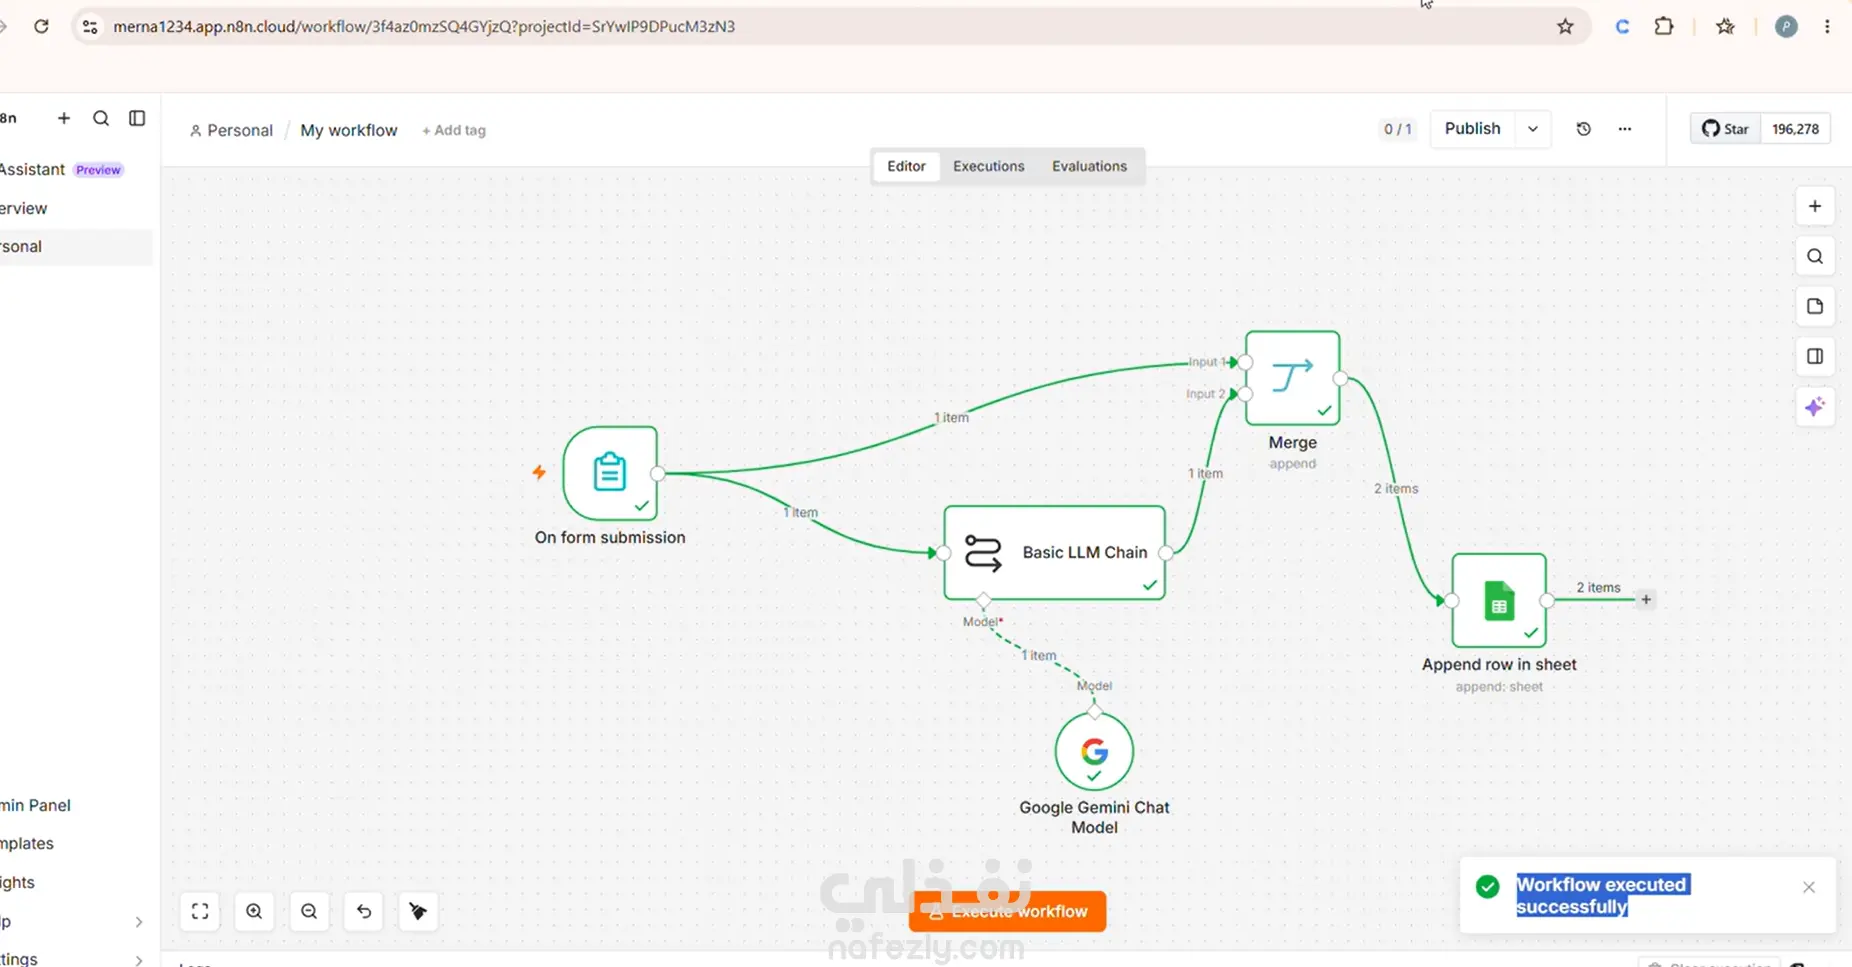Viewport: 1852px width, 967px height.
Task: Select the On form submission node
Action: click(610, 473)
